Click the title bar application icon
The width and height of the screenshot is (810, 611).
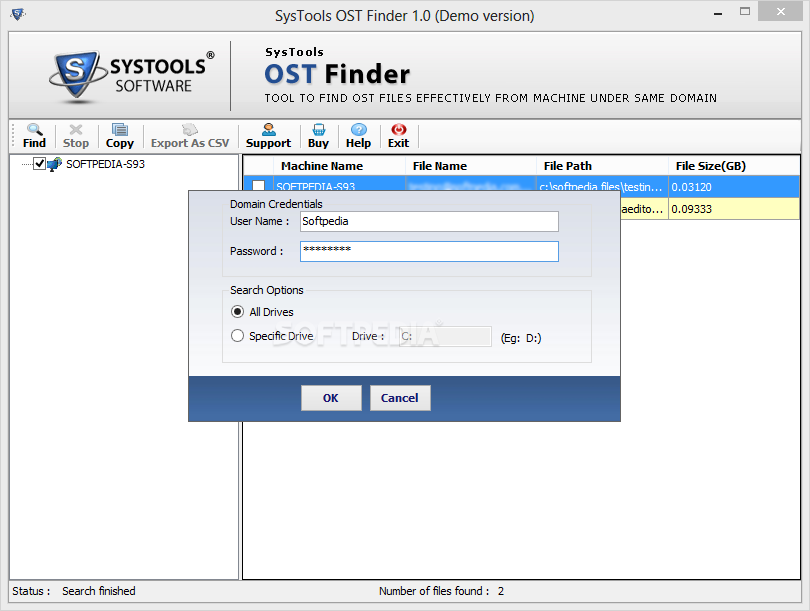coord(18,14)
